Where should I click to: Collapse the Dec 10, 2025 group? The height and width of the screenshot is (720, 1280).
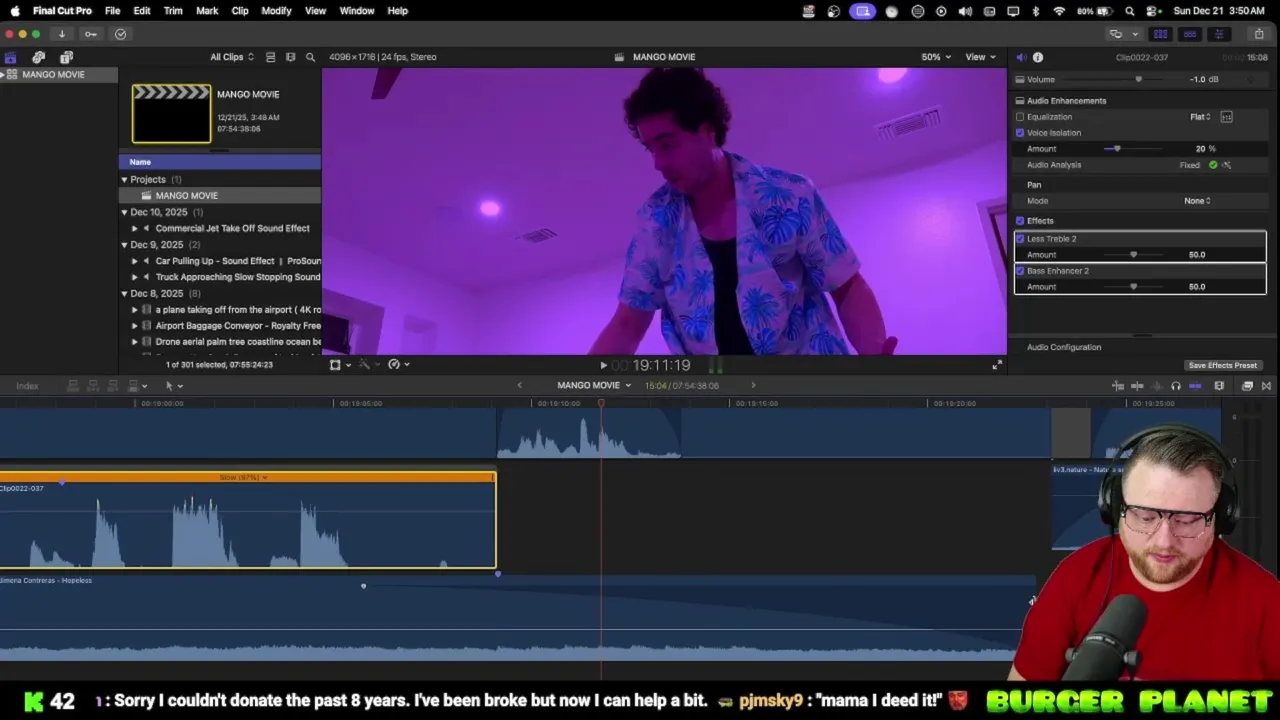[x=124, y=212]
